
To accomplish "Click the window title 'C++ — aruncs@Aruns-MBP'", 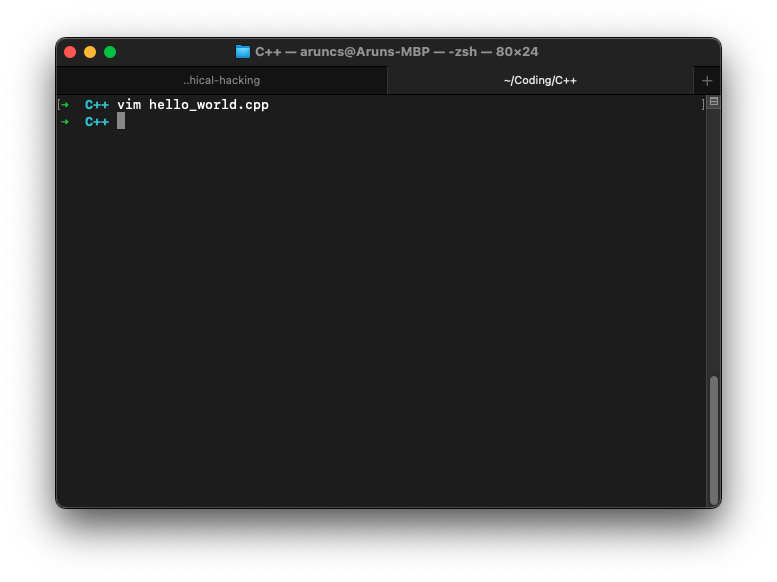I will [342, 52].
